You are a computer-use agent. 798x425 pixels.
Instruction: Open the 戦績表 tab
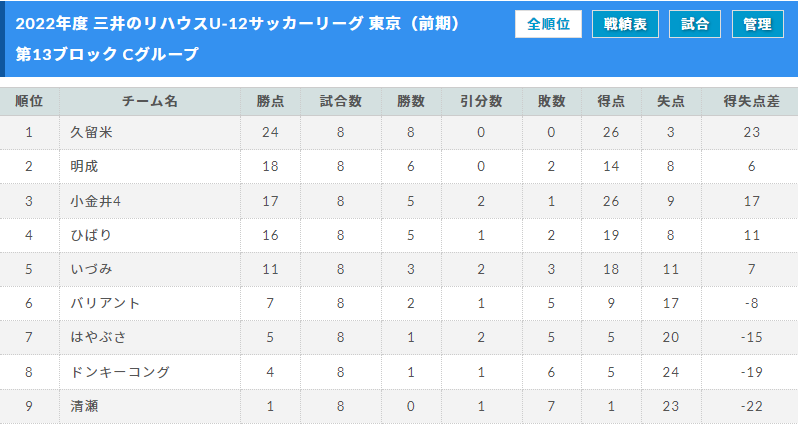(625, 24)
